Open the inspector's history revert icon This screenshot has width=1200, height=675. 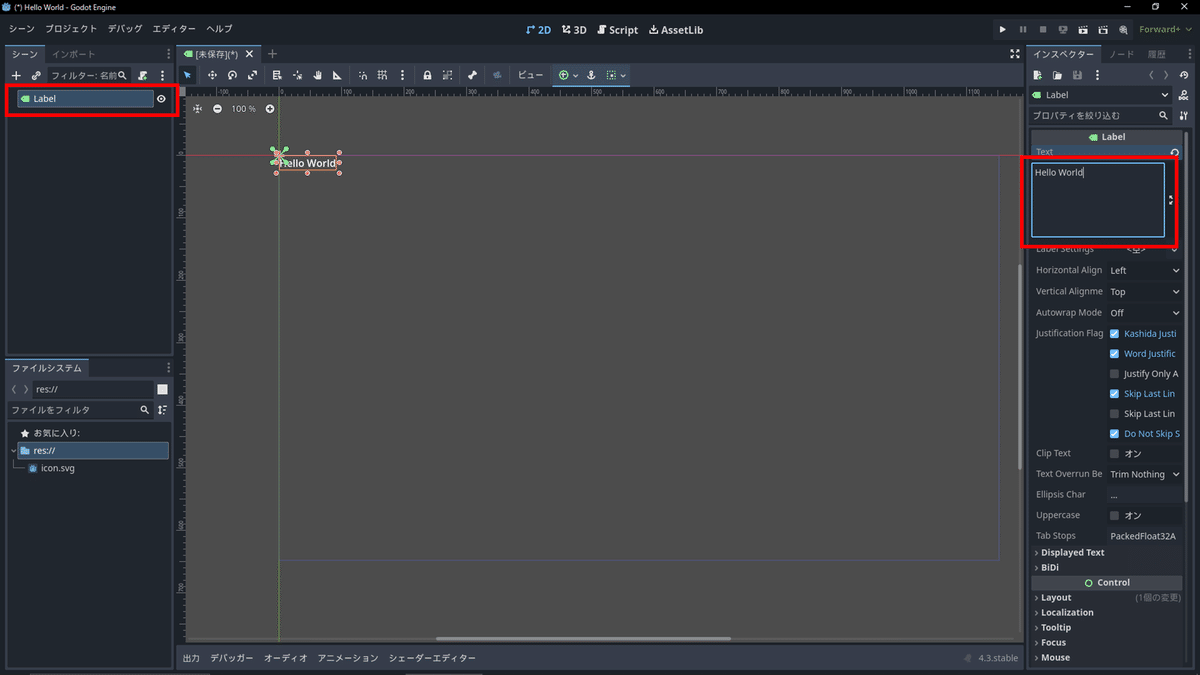click(1183, 74)
